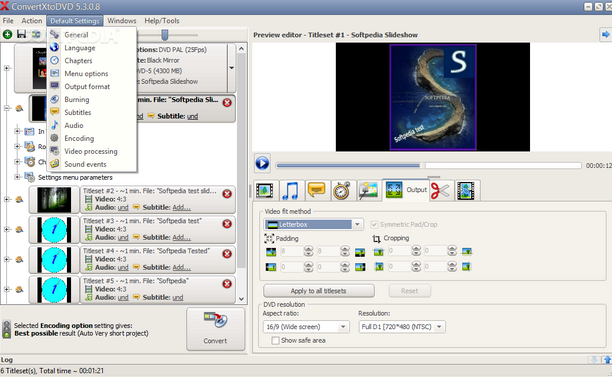
Task: Choose Video processing menu entry
Action: click(92, 151)
